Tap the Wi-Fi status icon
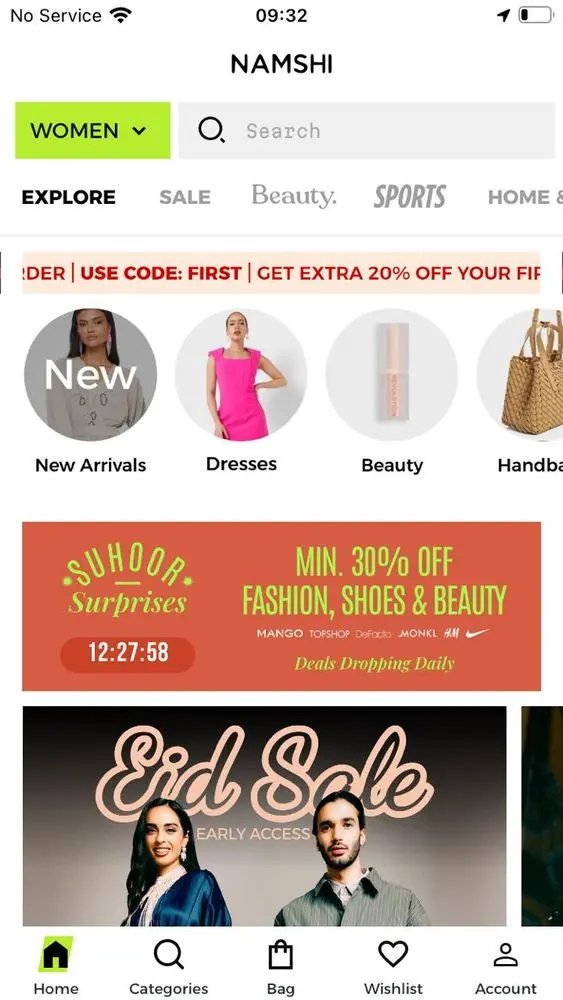Screen dimensions: 563x1000 pyautogui.click(x=120, y=15)
